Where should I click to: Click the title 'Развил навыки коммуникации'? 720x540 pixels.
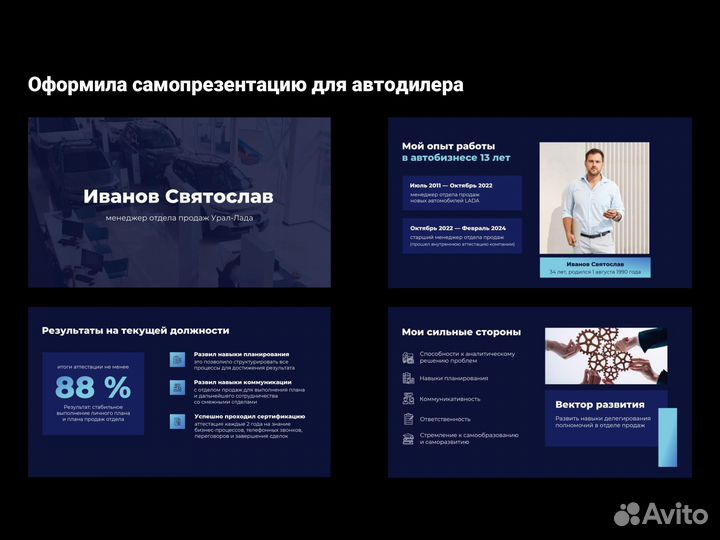[x=243, y=382]
